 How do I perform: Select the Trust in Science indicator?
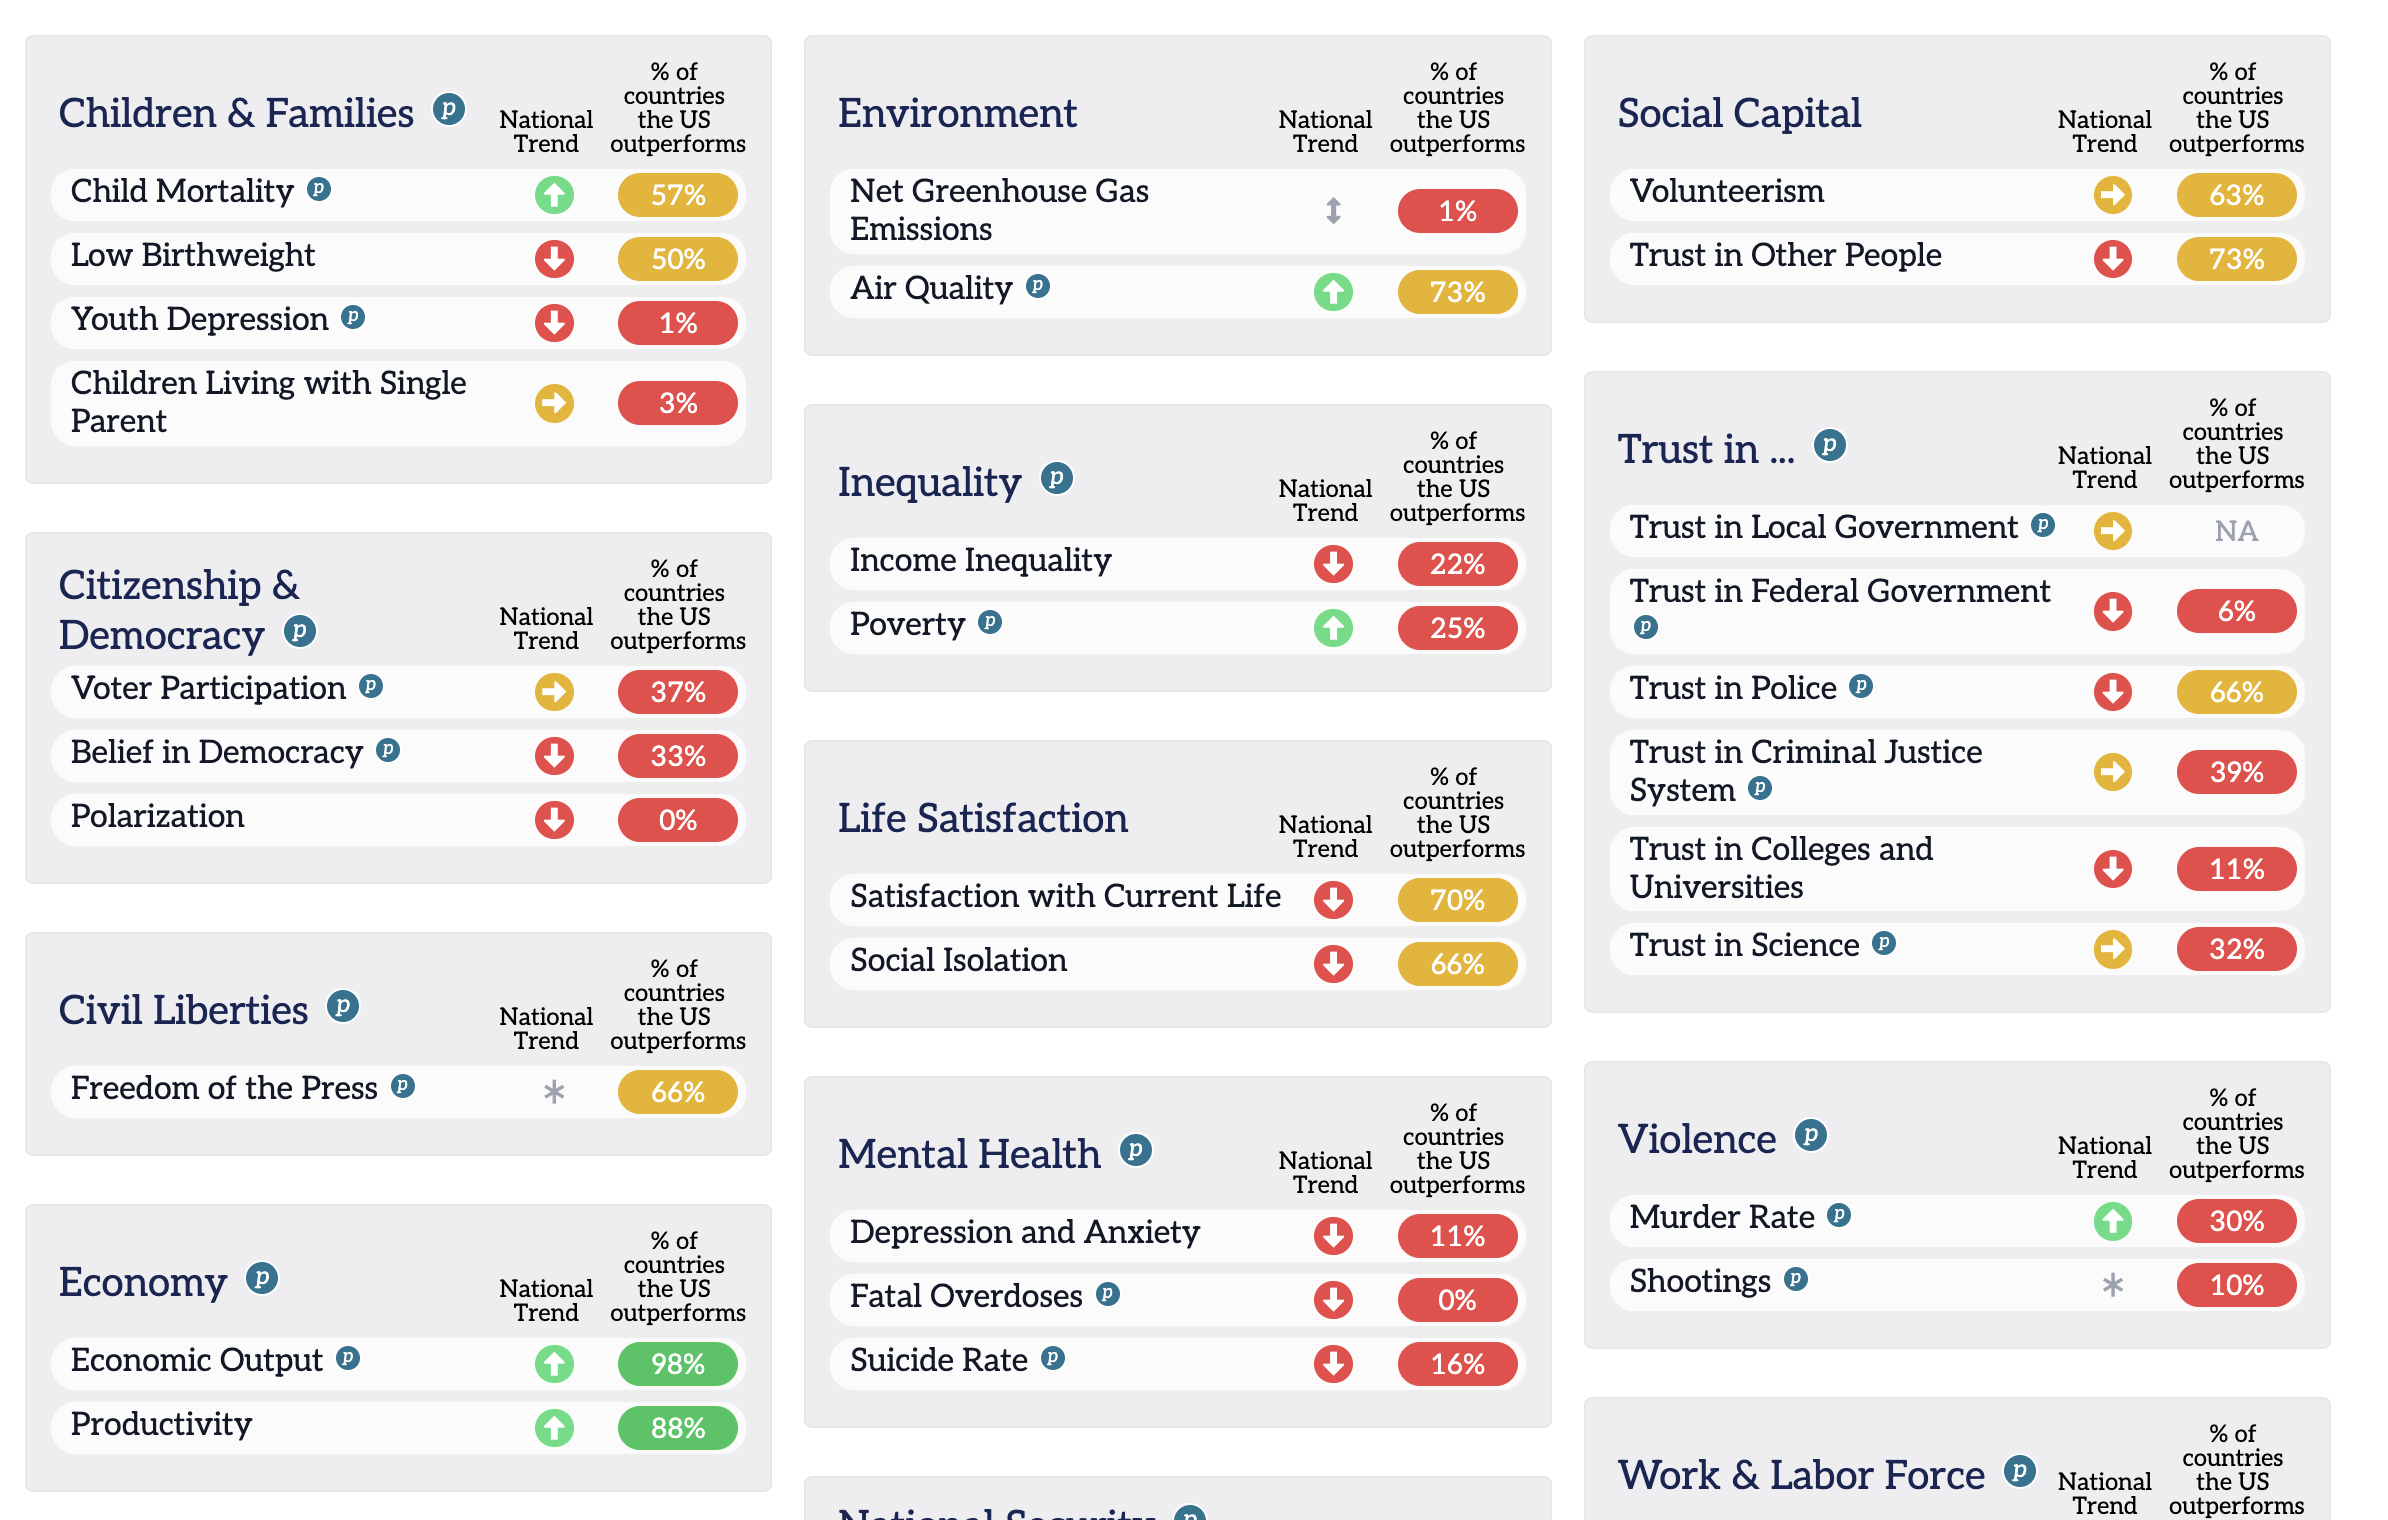[x=1744, y=945]
